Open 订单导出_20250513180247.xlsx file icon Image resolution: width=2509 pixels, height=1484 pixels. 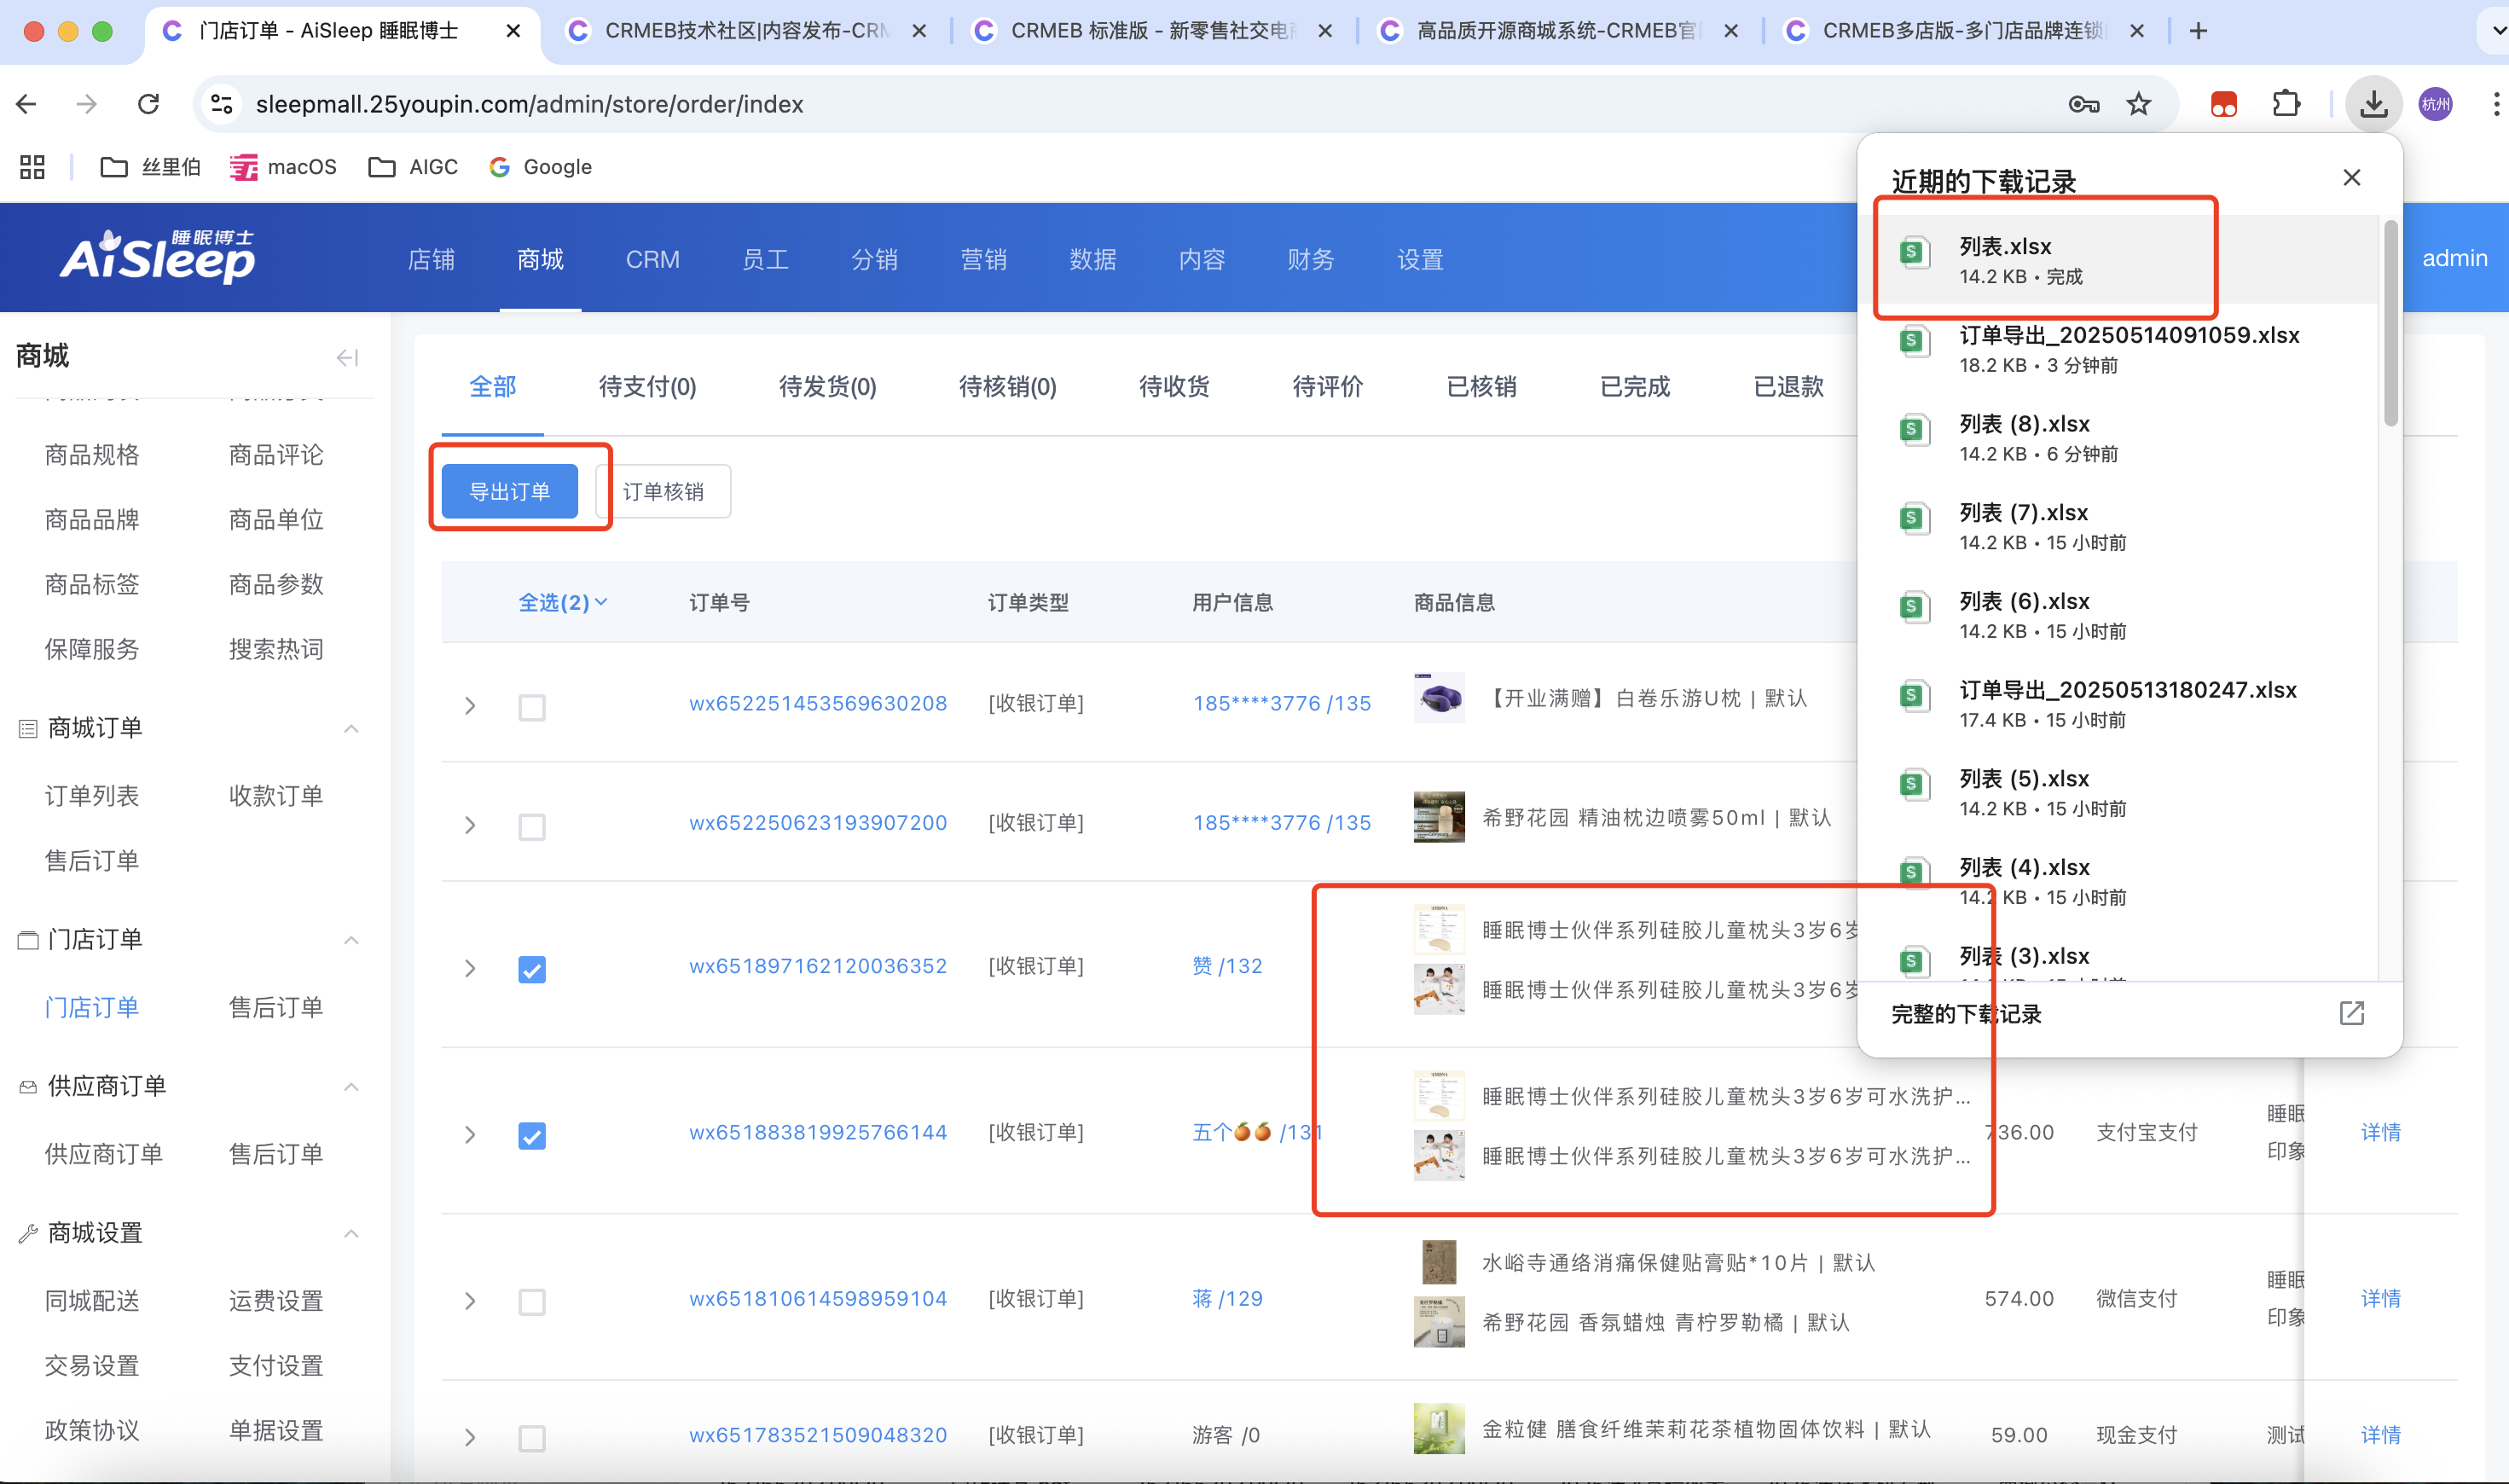click(x=1914, y=697)
